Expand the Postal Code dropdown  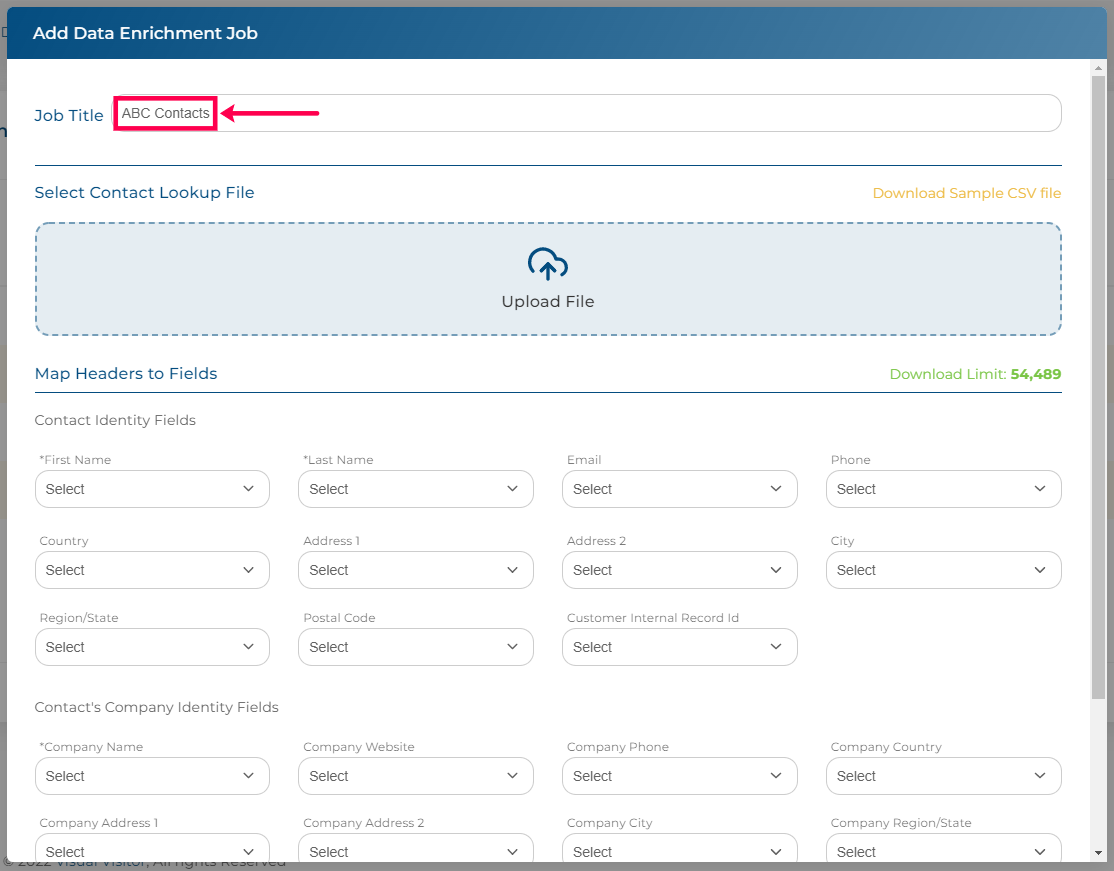[416, 647]
